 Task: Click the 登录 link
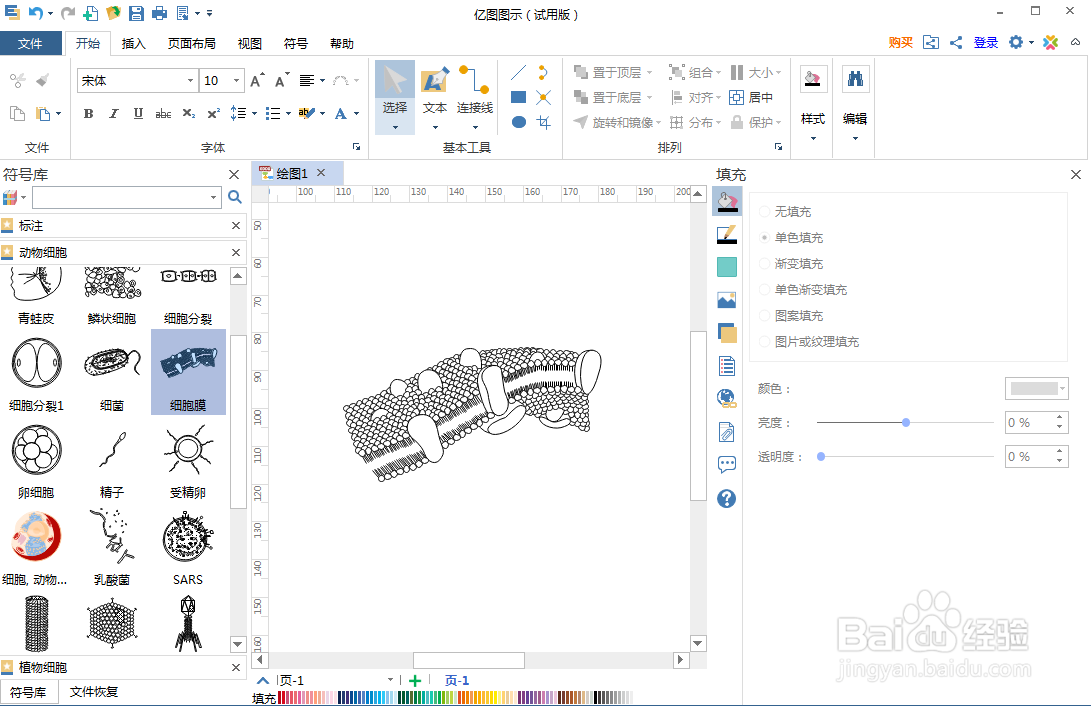[985, 42]
